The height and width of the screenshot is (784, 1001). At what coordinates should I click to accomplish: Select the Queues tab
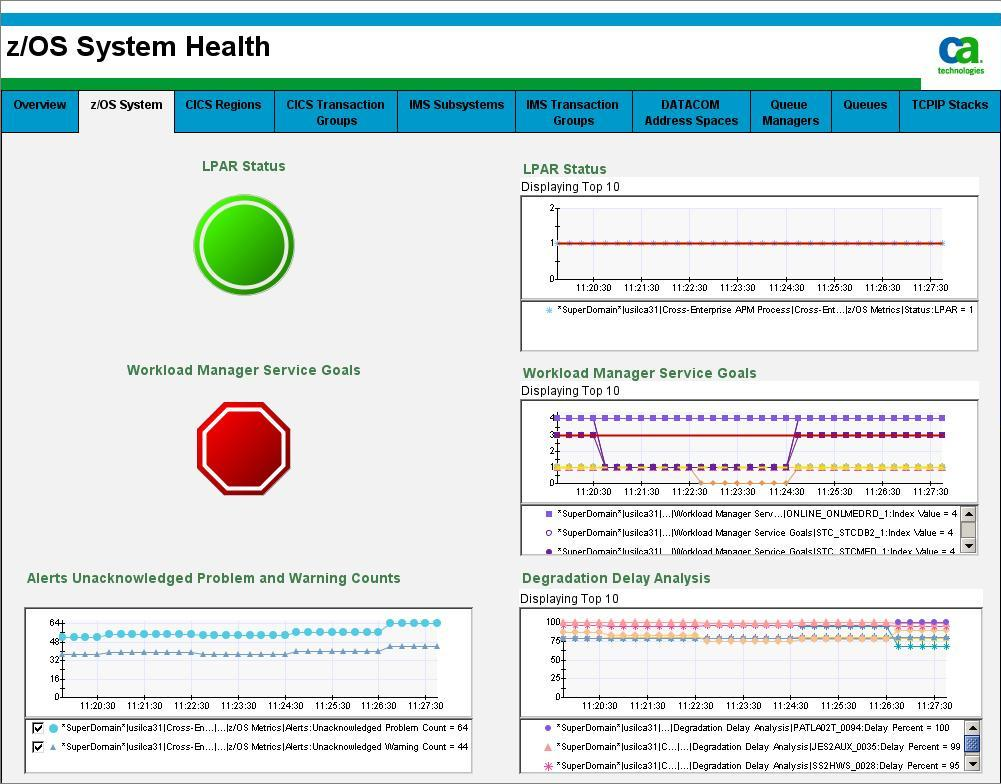click(865, 111)
